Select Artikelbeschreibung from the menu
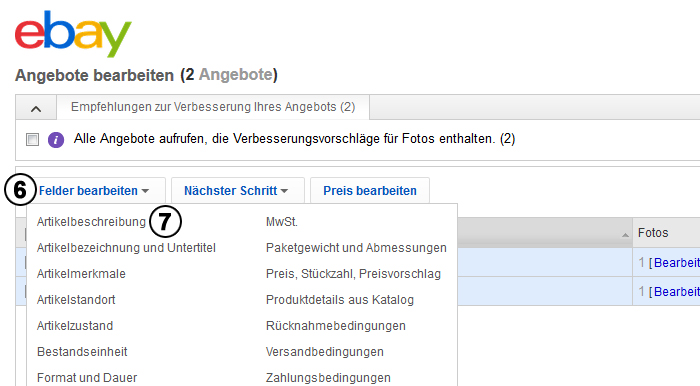This screenshot has height=386, width=700. pos(91,222)
